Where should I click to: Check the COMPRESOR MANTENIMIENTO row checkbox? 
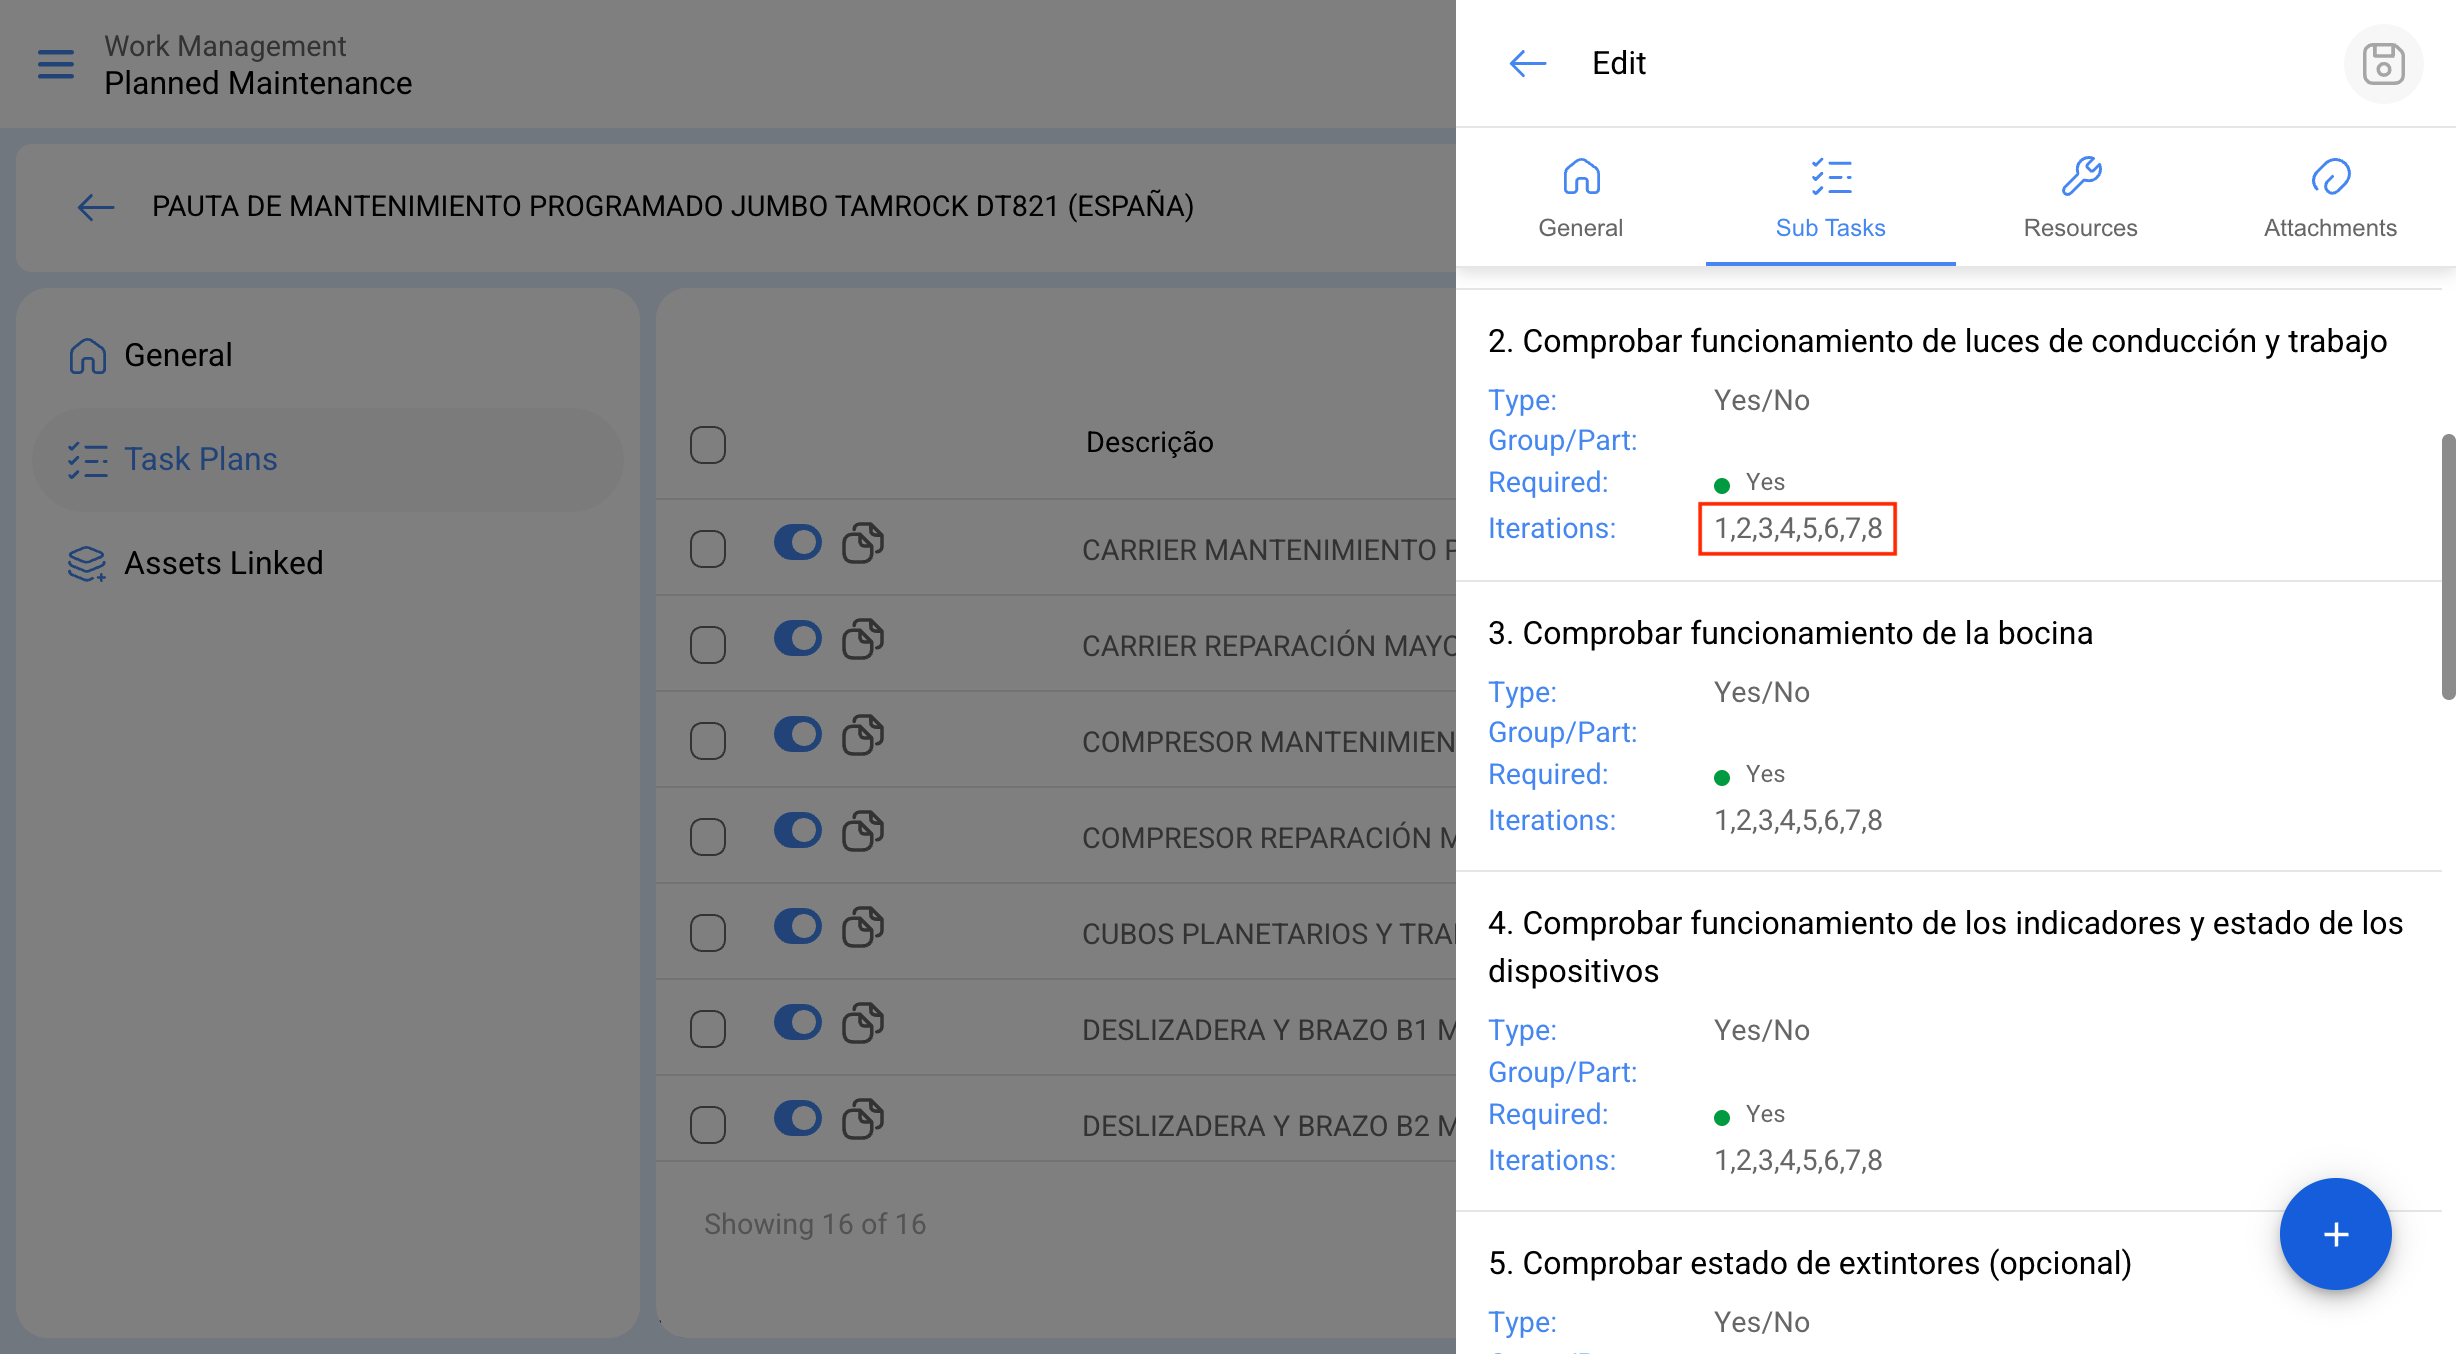coord(708,740)
